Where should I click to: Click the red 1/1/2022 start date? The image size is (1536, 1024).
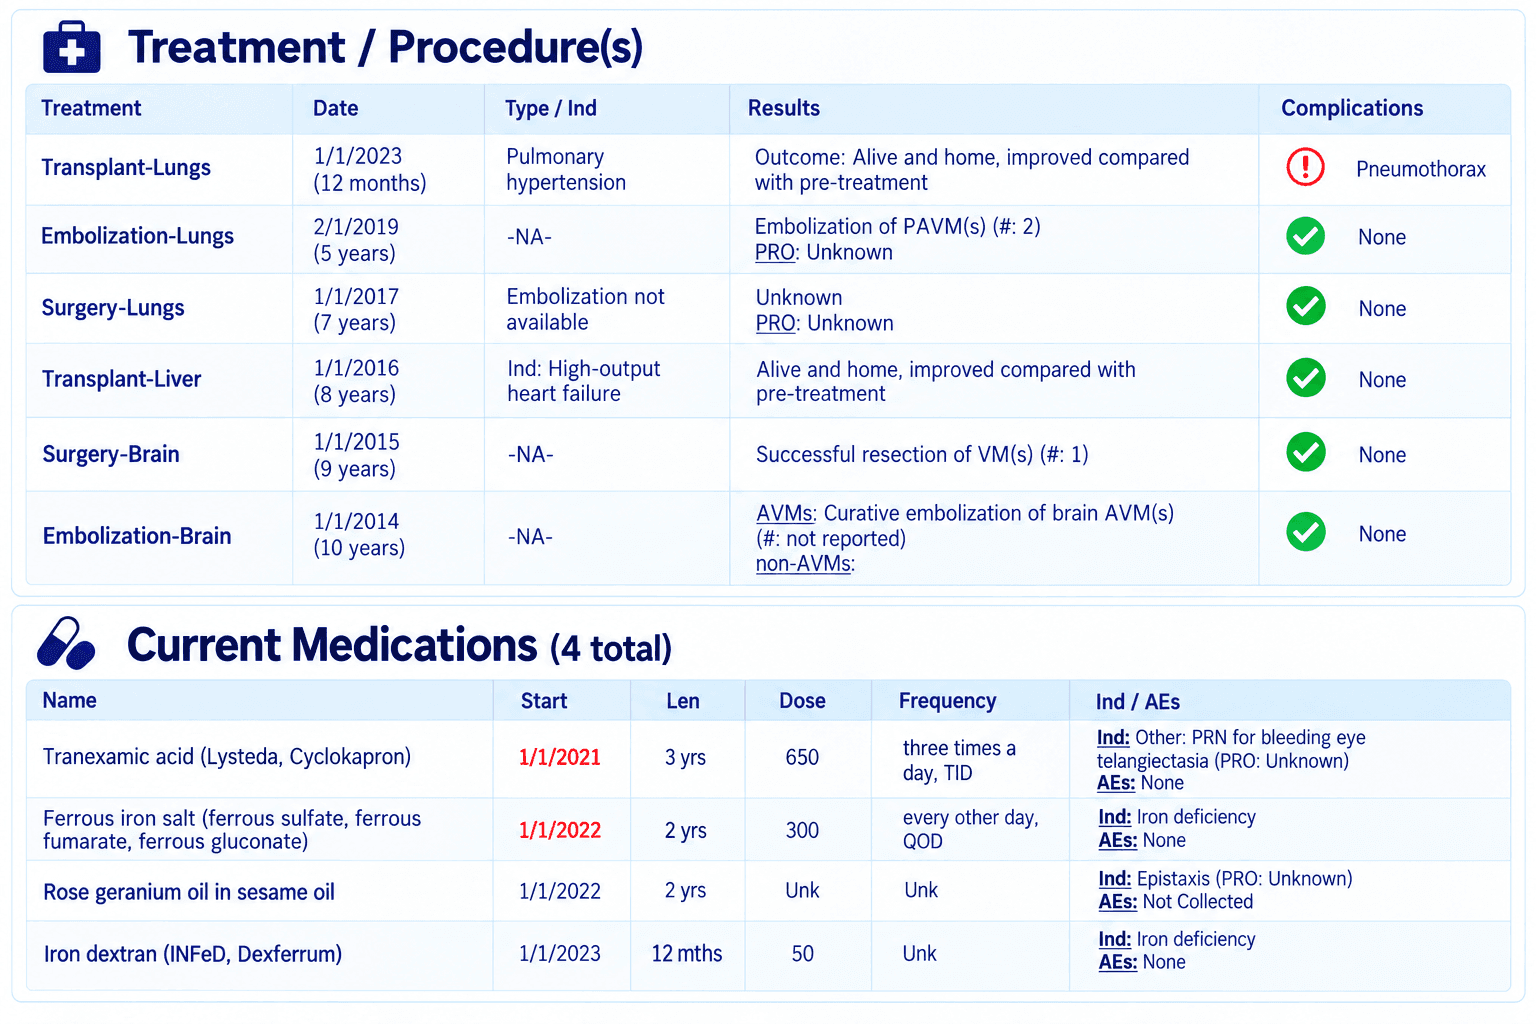[560, 831]
